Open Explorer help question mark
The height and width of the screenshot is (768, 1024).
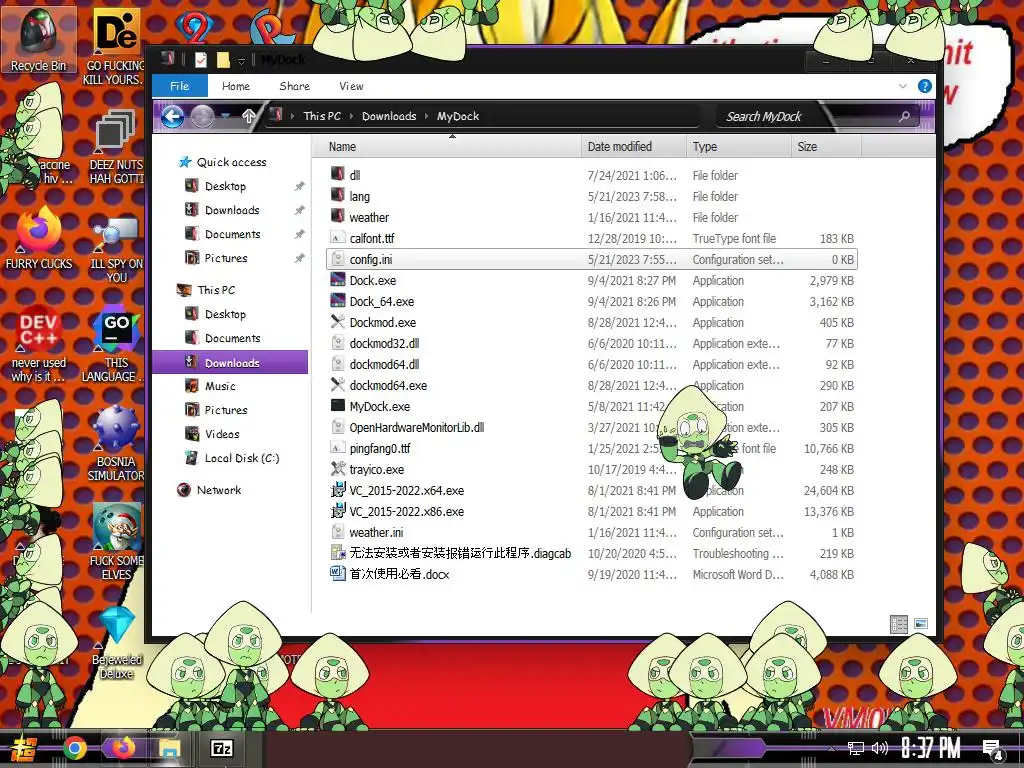pos(925,86)
